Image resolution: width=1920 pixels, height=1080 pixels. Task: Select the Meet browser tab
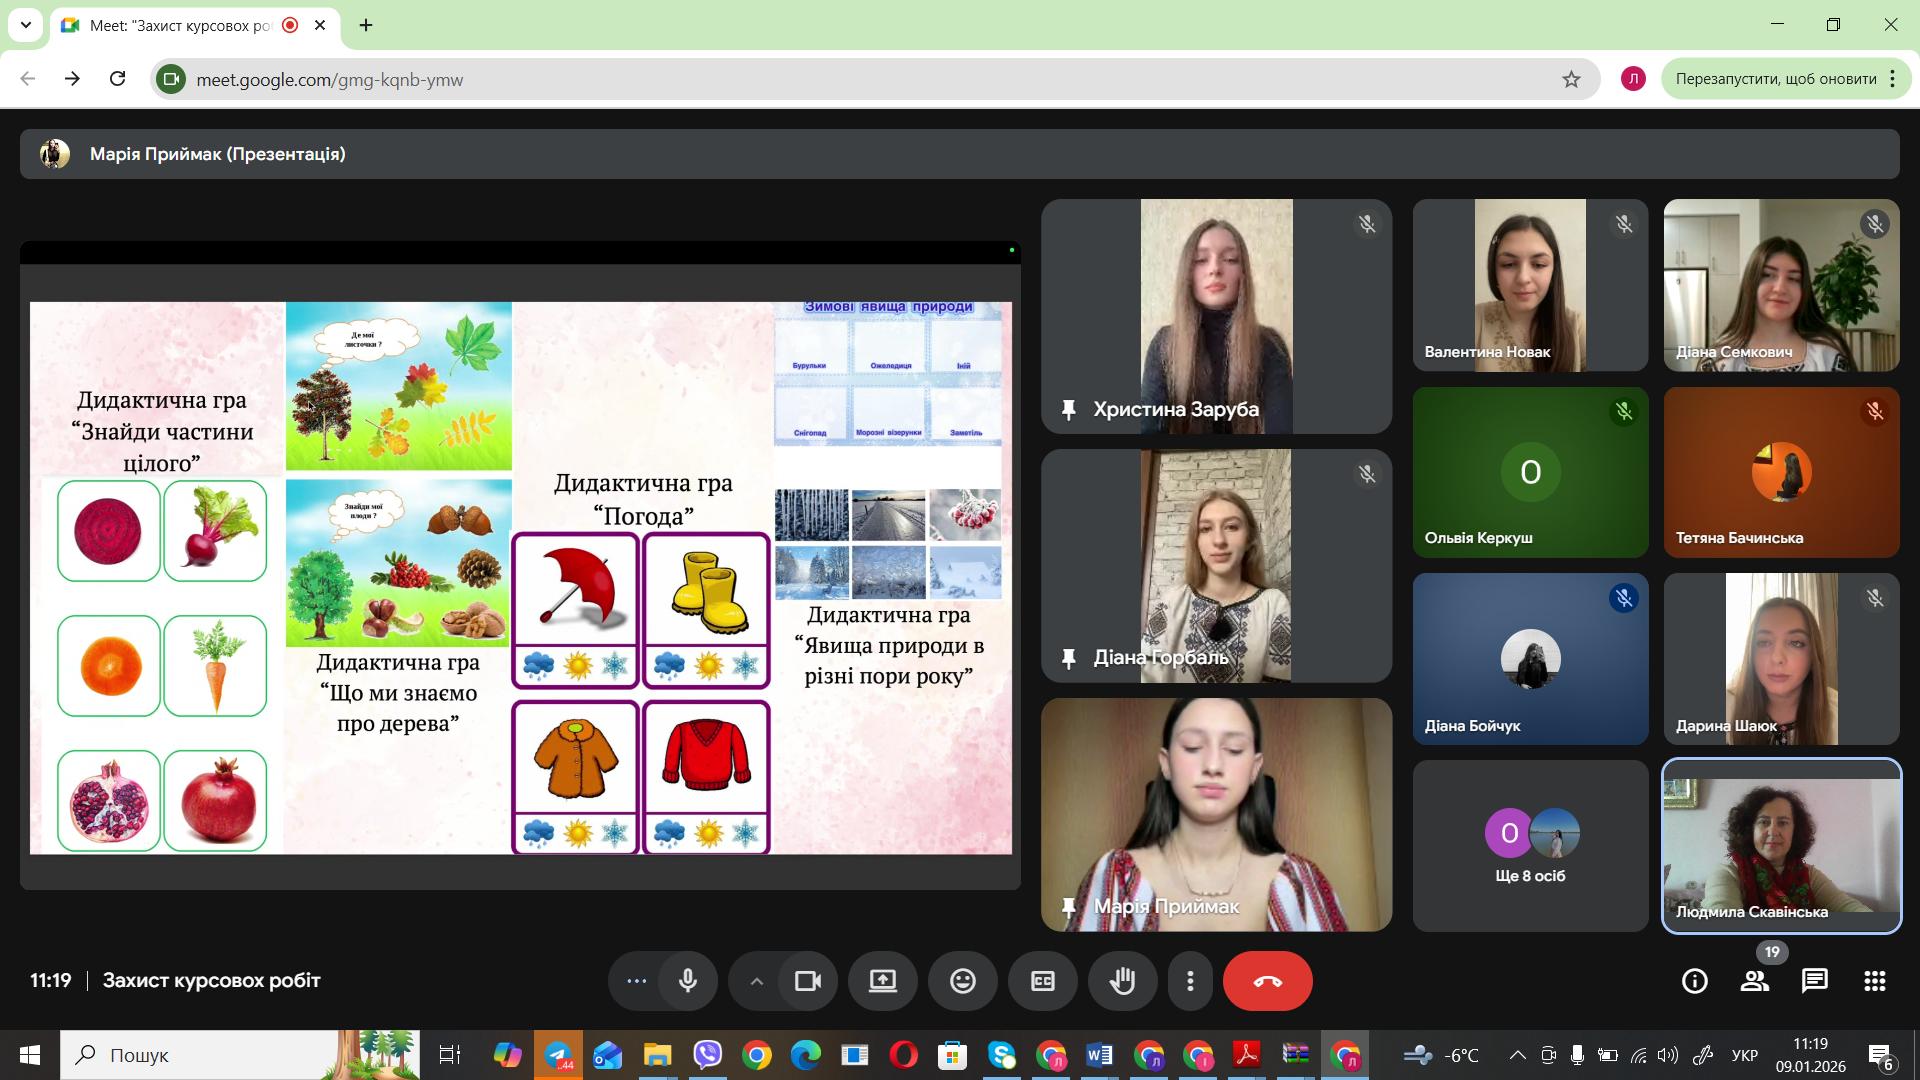point(180,25)
